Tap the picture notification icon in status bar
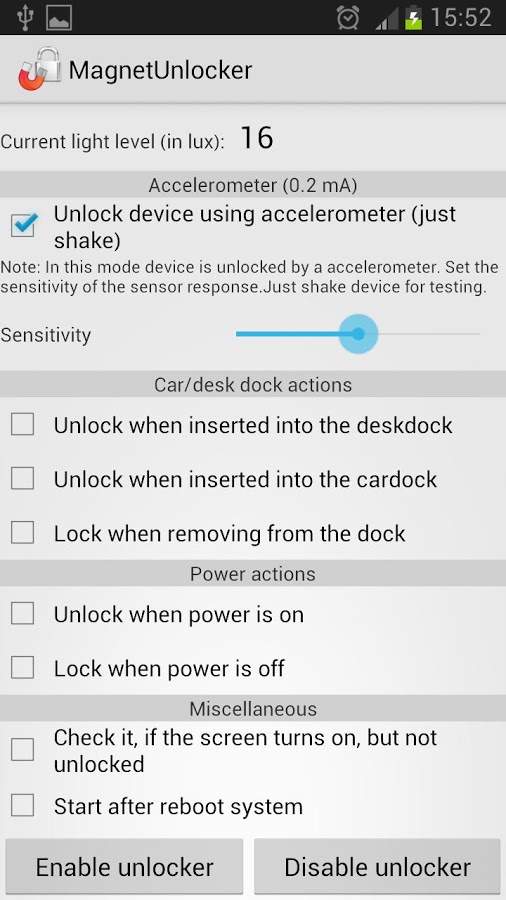 [x=59, y=18]
